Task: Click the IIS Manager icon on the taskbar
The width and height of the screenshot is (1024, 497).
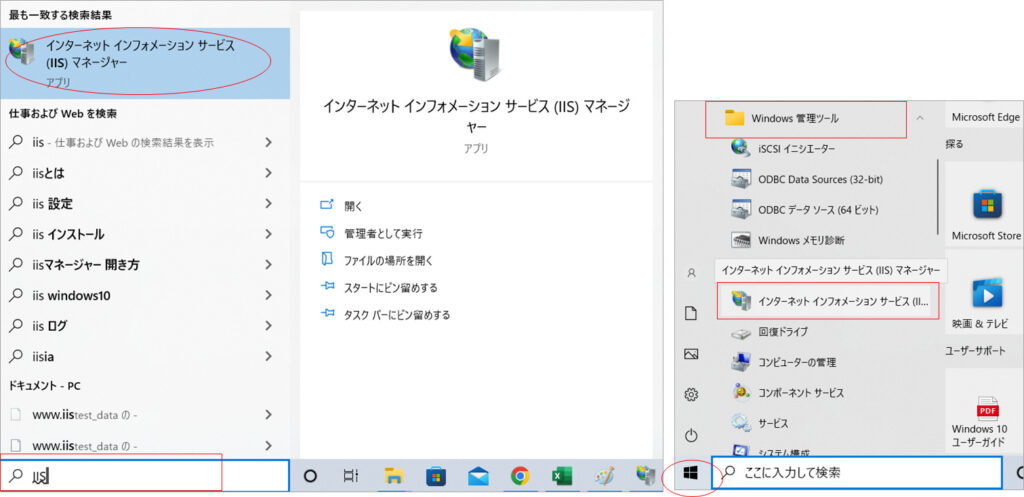Action: [x=646, y=476]
